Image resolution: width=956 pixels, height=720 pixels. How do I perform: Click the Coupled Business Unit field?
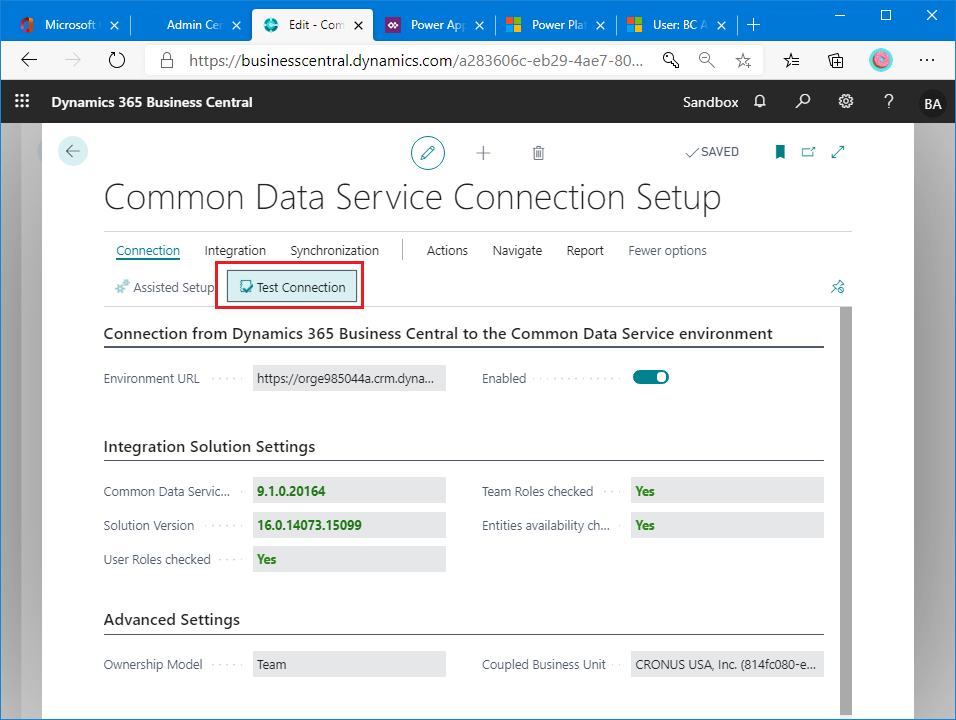[727, 664]
